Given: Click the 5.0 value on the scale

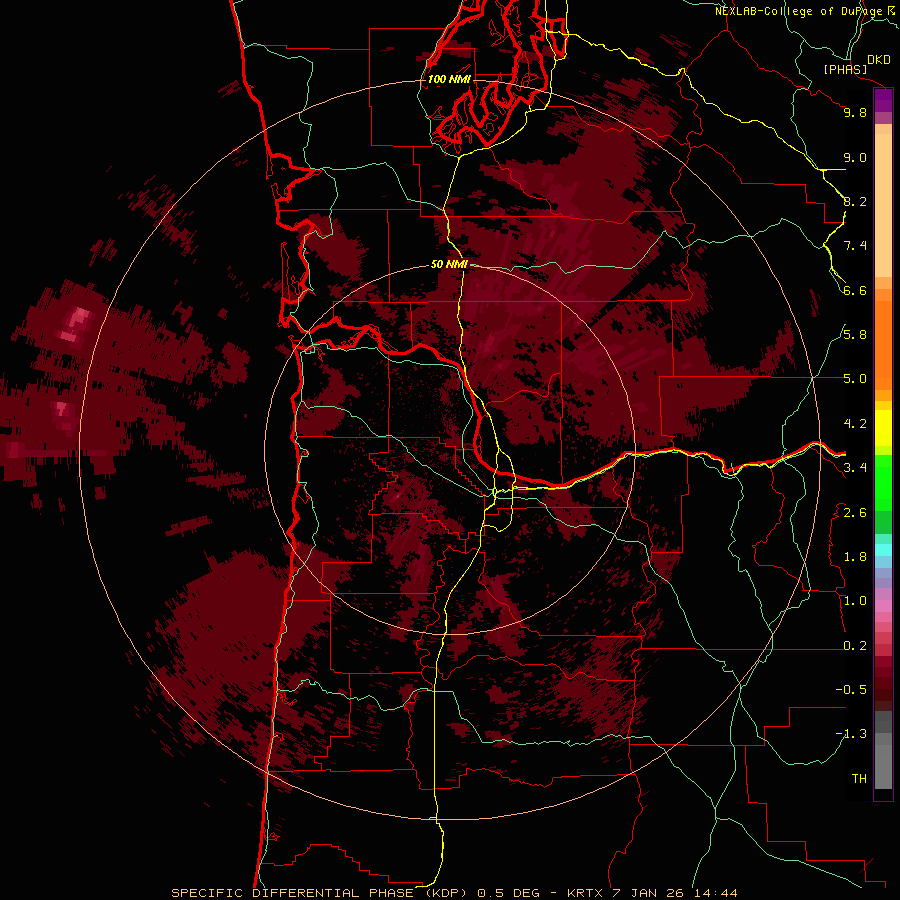Looking at the screenshot, I should pyautogui.click(x=855, y=379).
